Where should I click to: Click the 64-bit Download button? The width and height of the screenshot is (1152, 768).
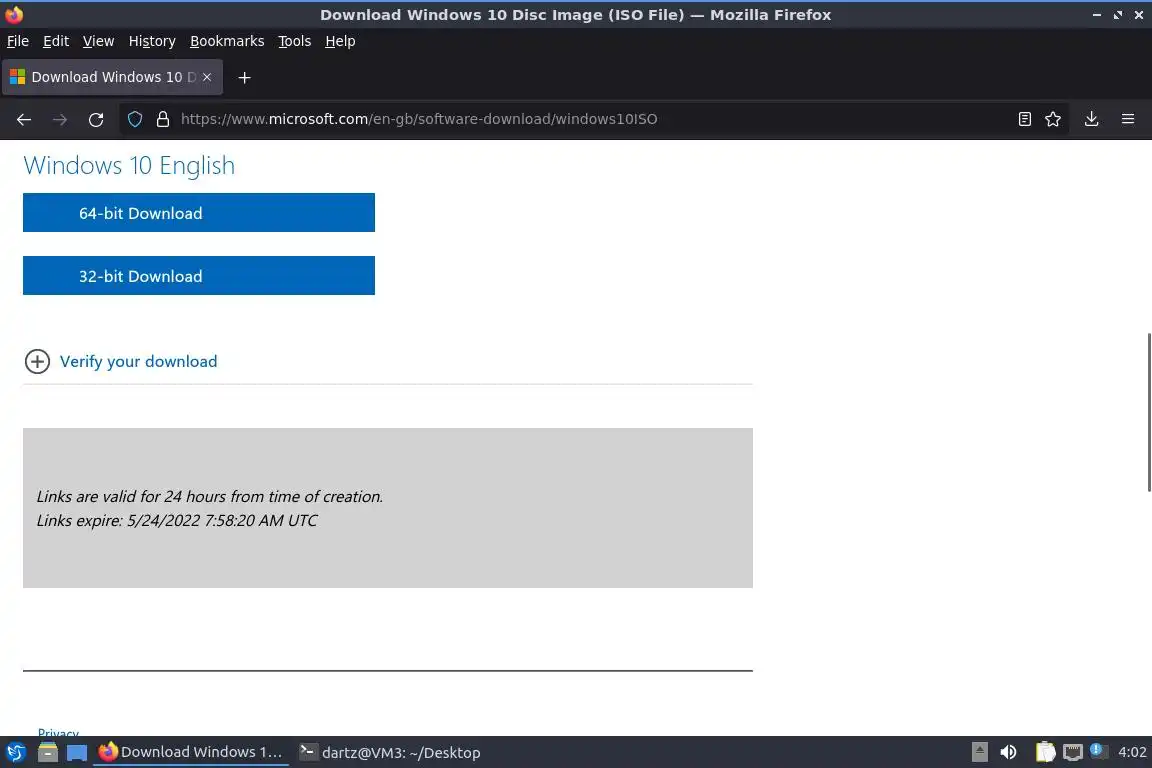[x=198, y=212]
